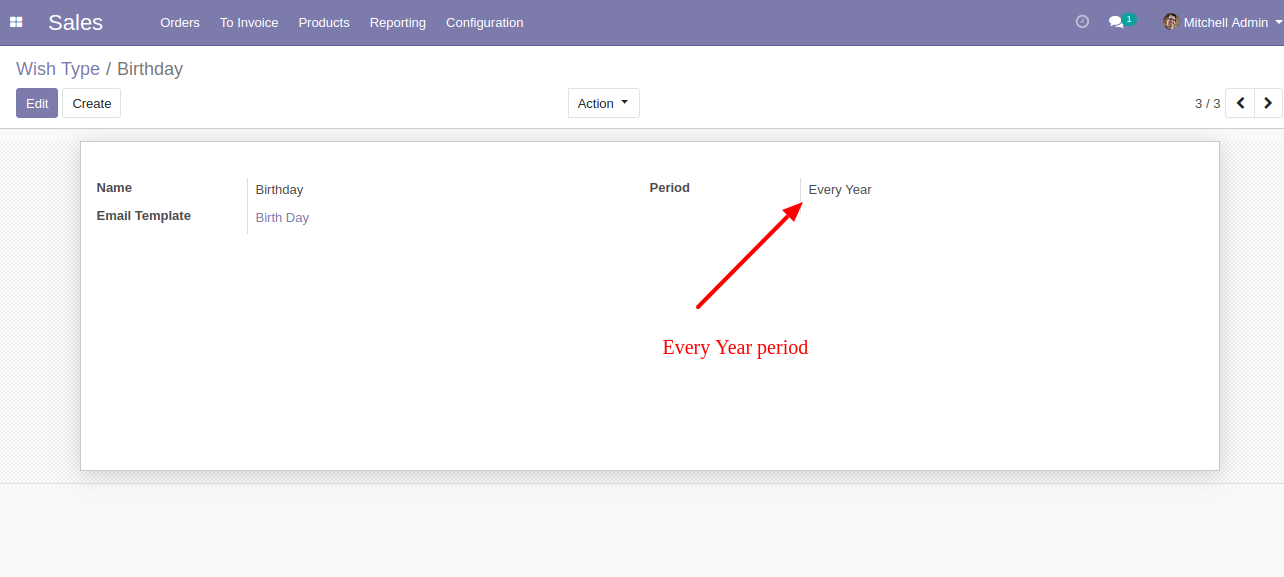1284x577 pixels.
Task: Click the Every Year period value
Action: tap(840, 189)
